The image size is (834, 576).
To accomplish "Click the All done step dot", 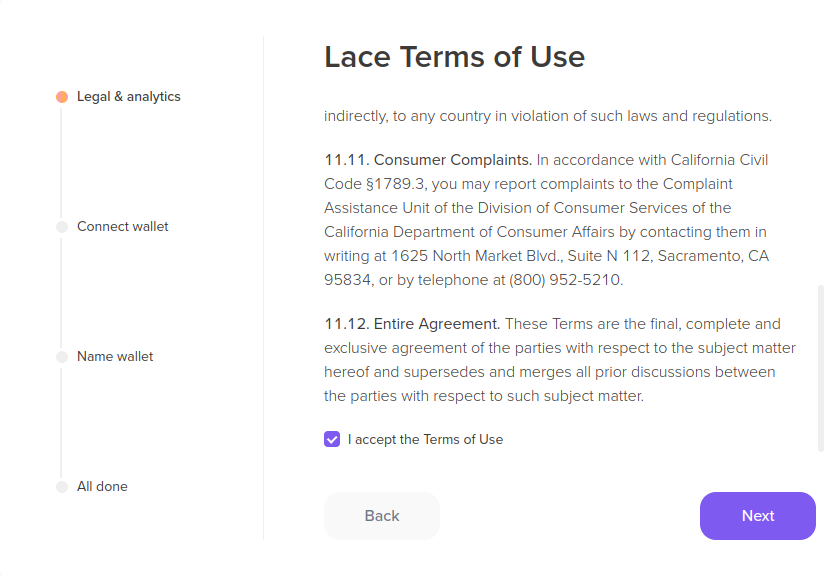I will (62, 487).
